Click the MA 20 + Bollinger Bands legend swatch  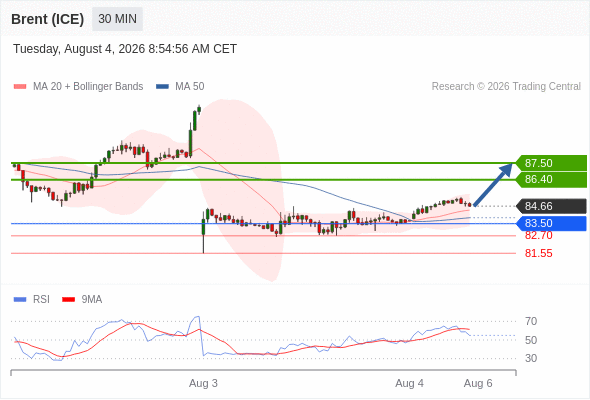point(20,87)
